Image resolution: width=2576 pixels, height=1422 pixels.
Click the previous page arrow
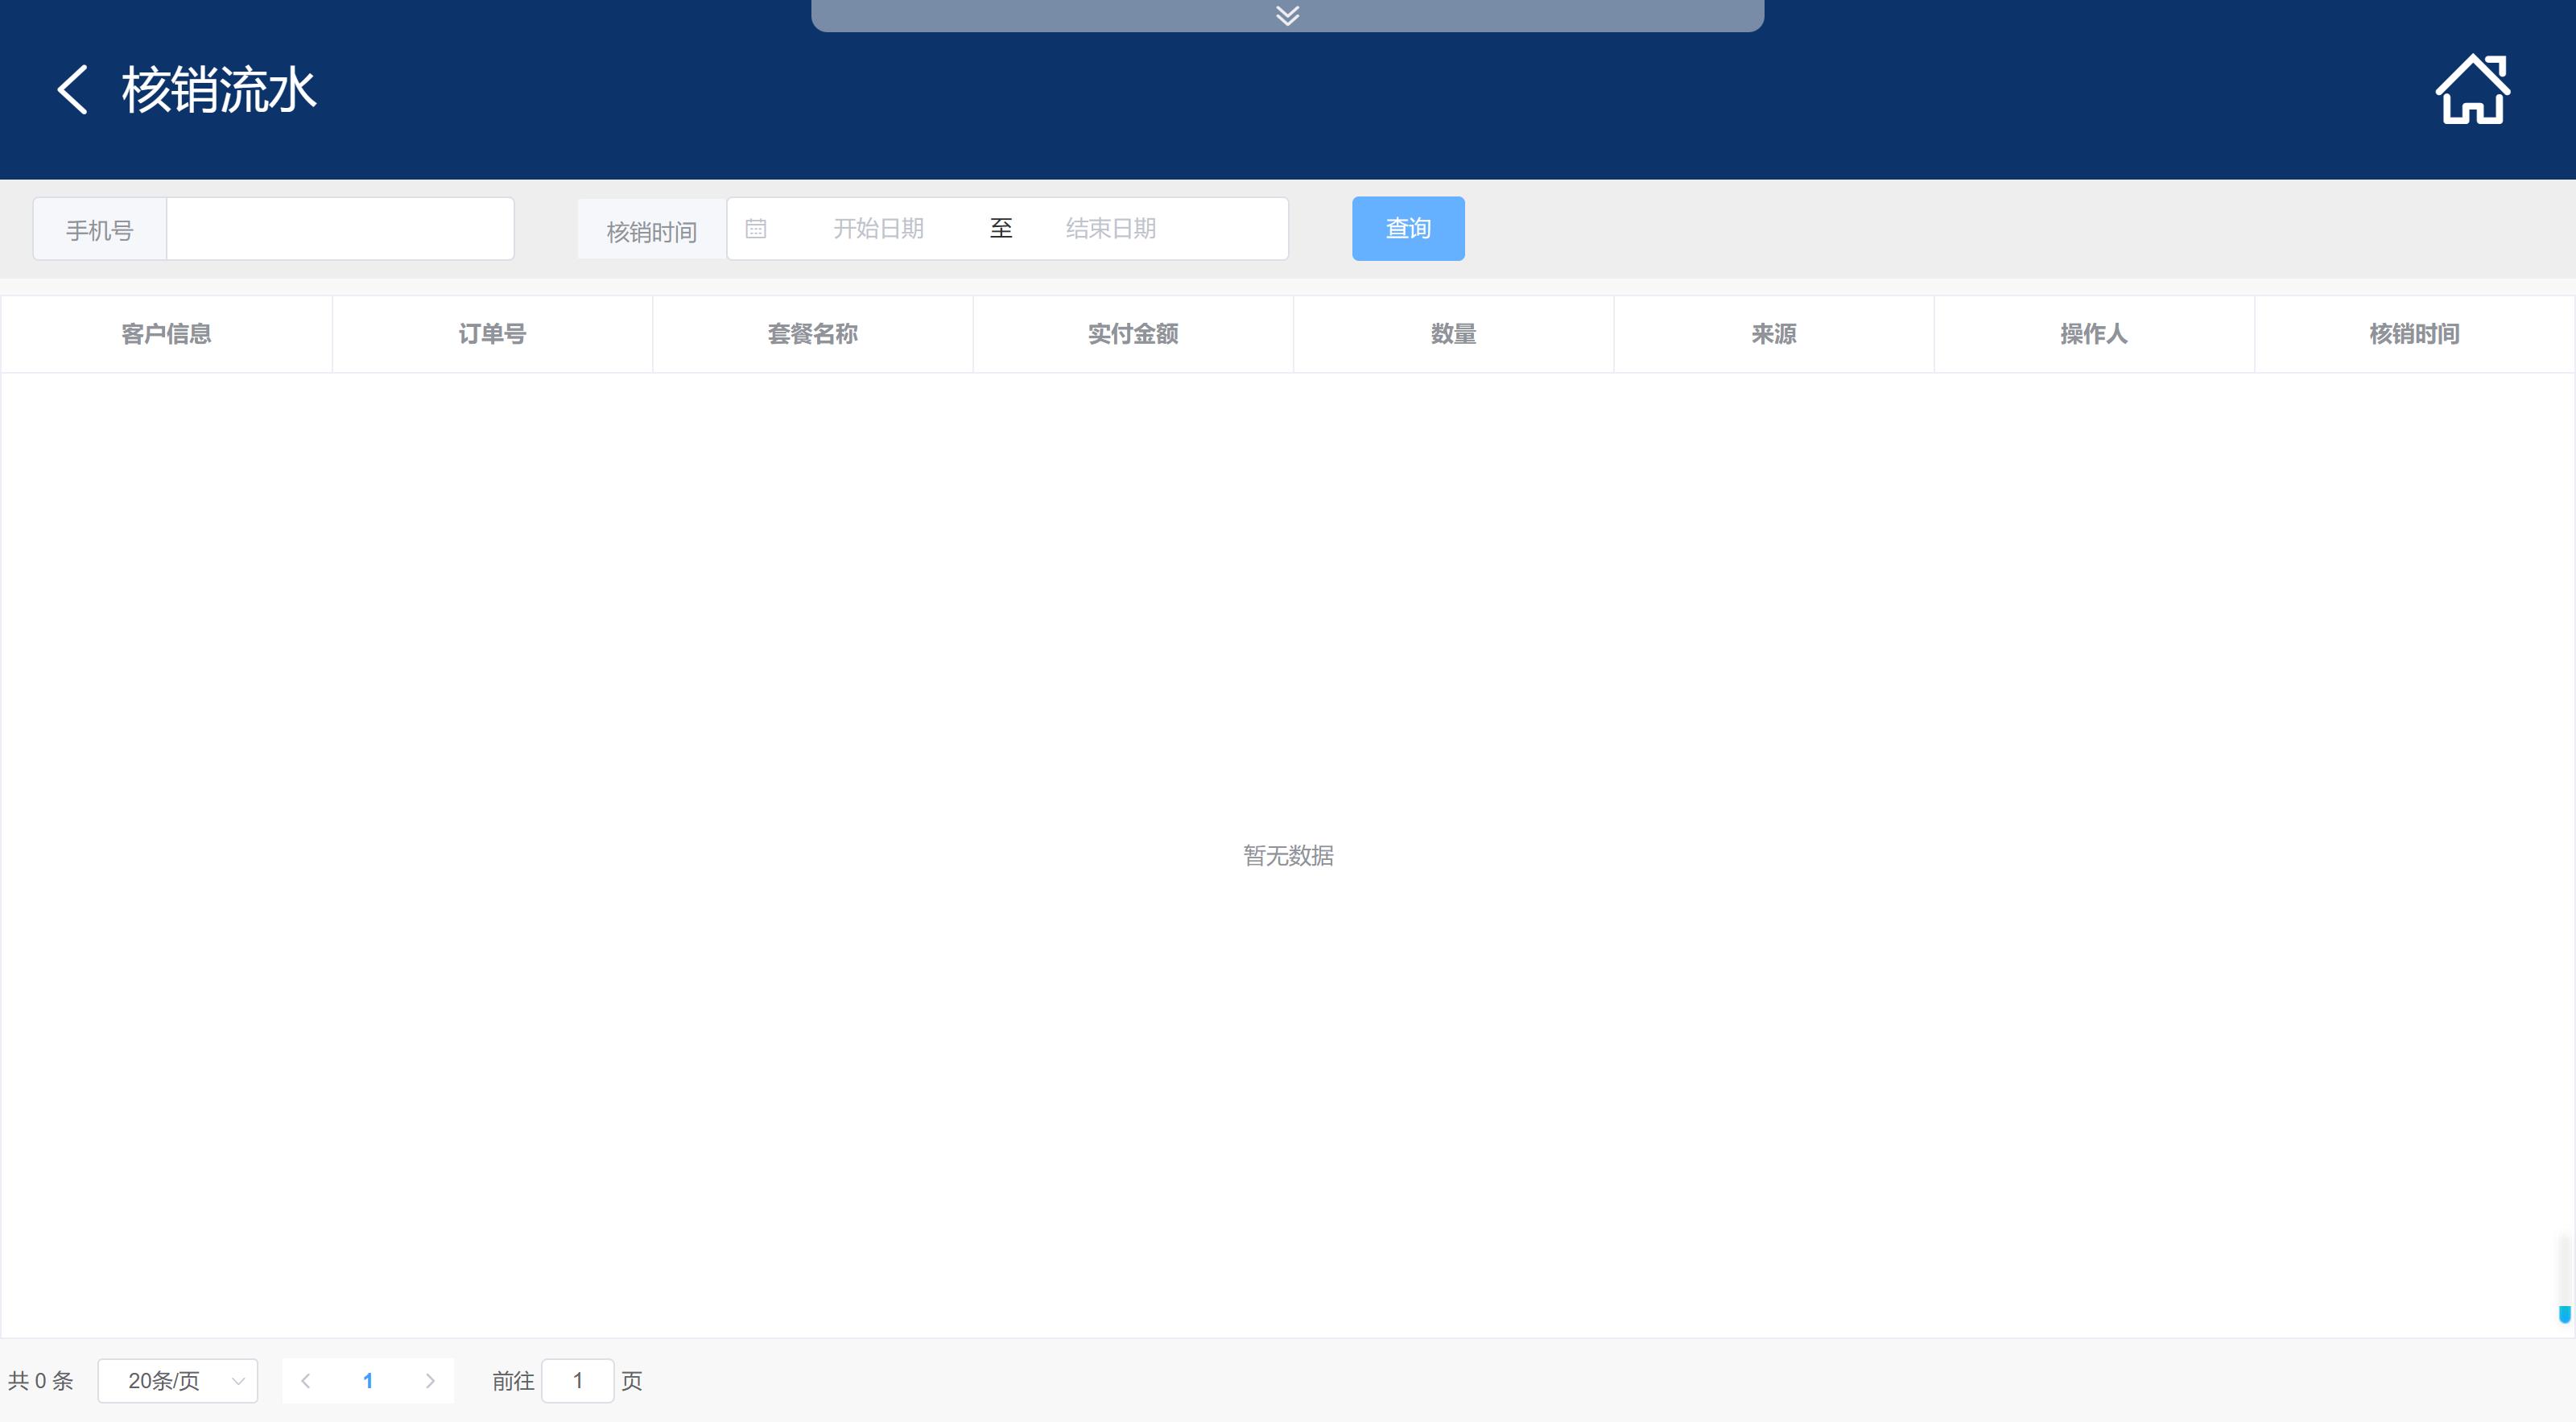[x=306, y=1380]
